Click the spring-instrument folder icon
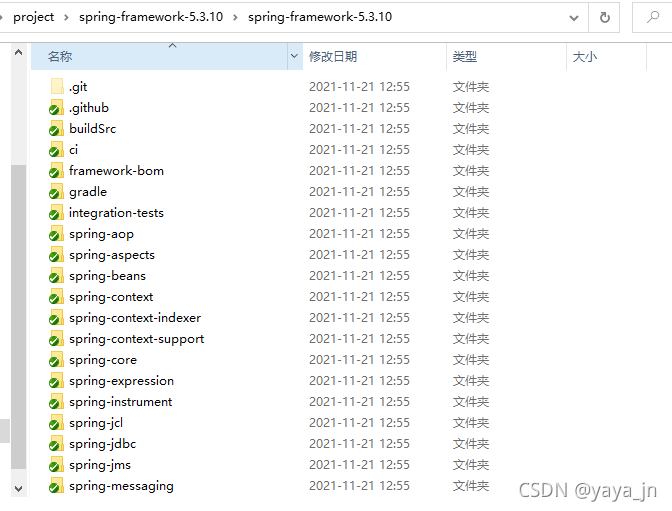672x511 pixels. point(57,401)
